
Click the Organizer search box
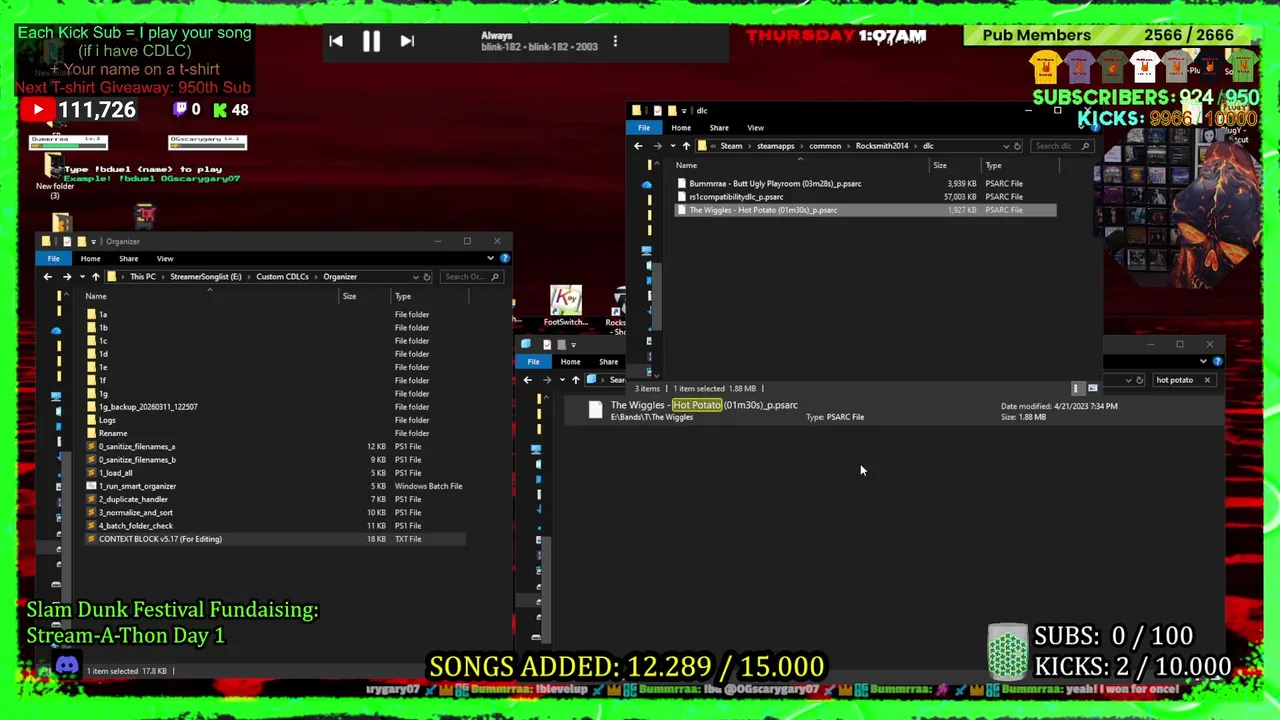(471, 277)
